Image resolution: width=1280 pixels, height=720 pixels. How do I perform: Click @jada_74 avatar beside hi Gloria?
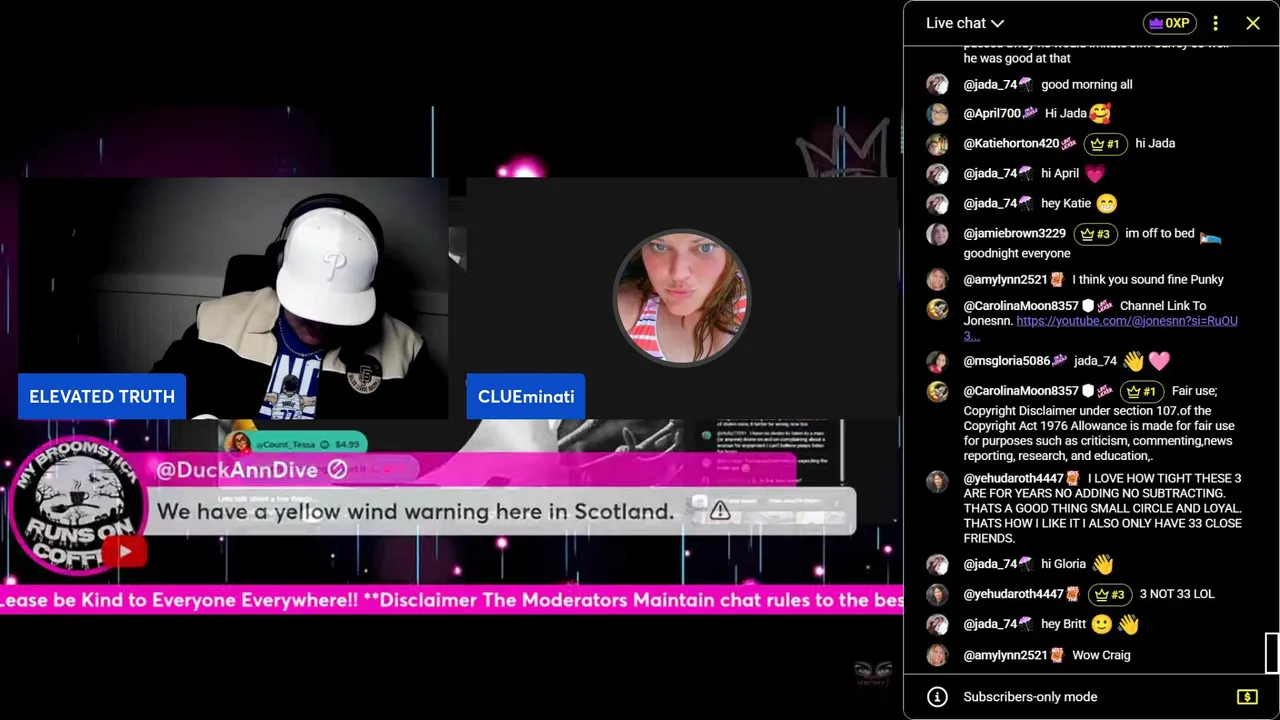937,564
